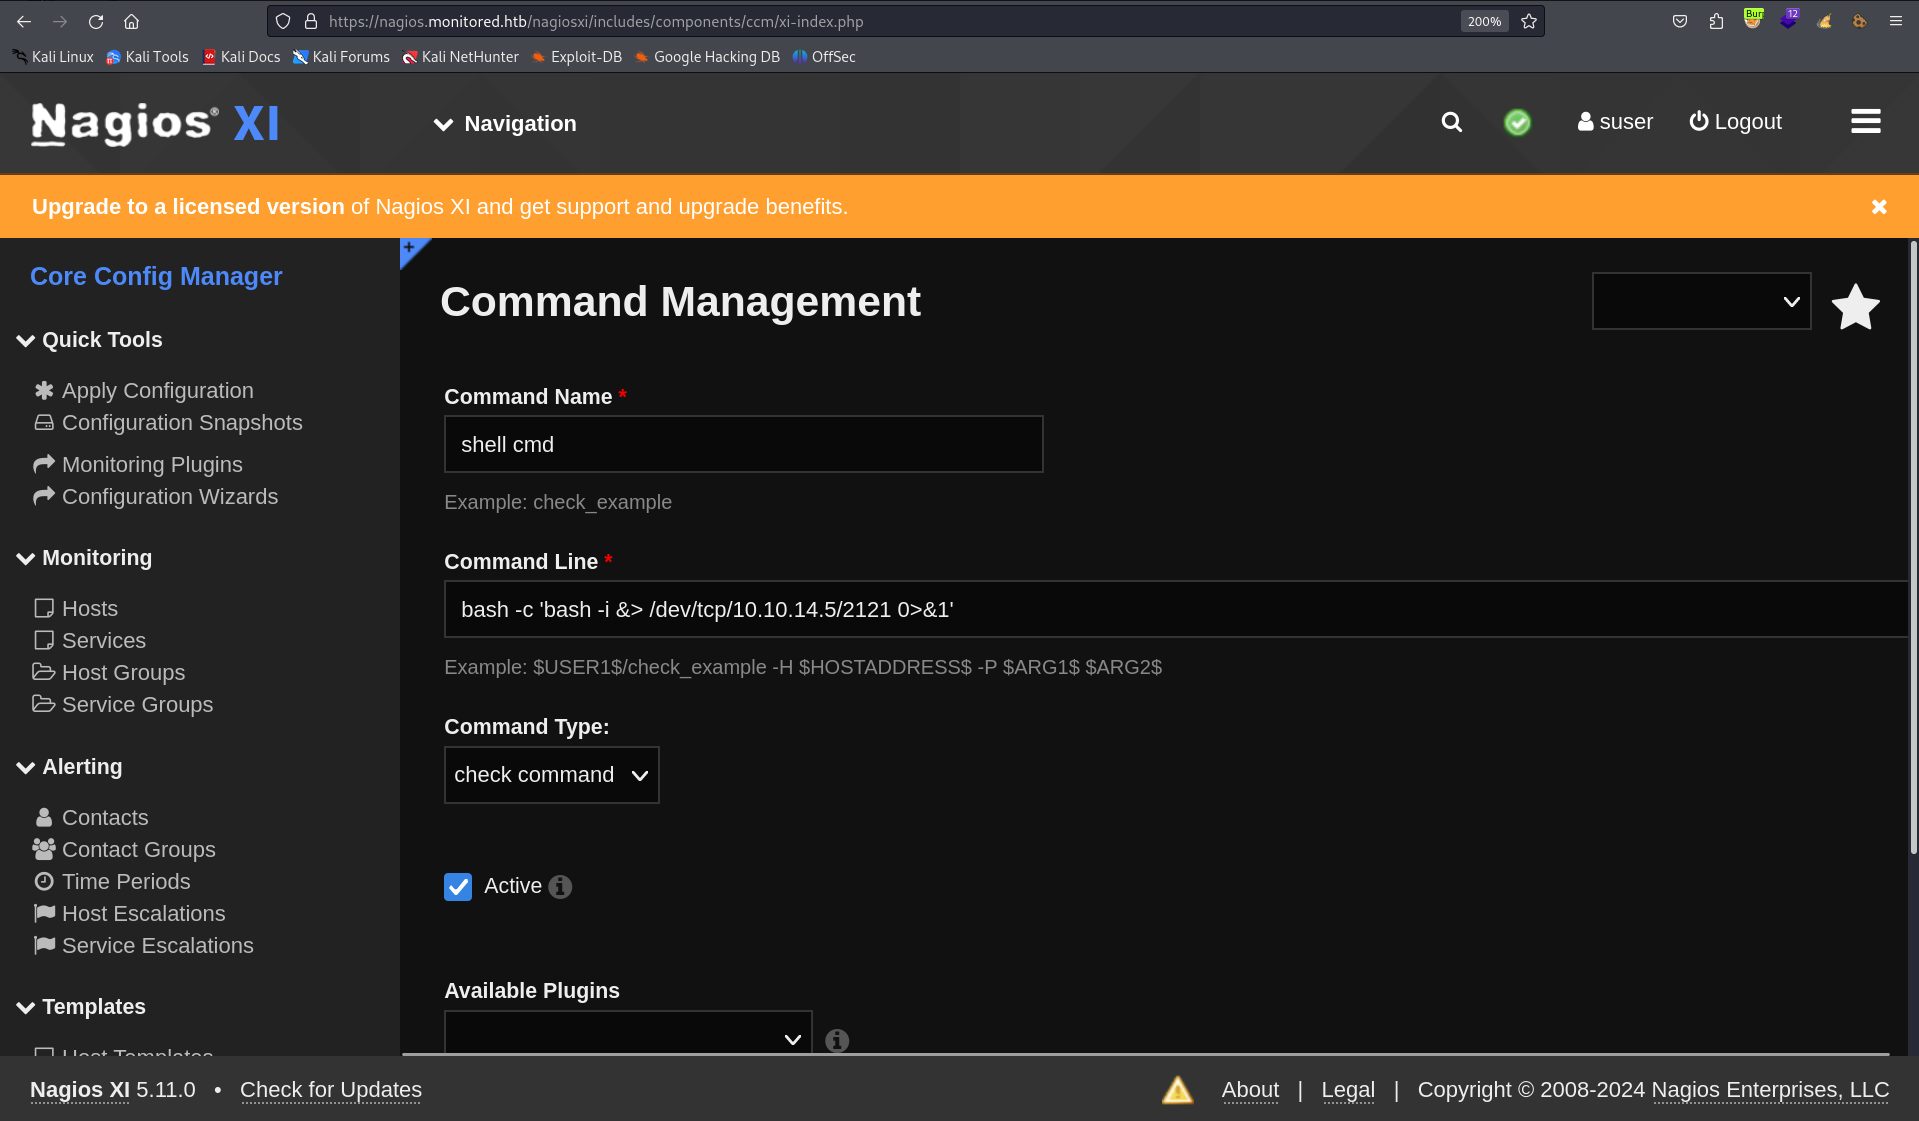The height and width of the screenshot is (1121, 1919).
Task: View site security lock icon in address bar
Action: point(311,21)
